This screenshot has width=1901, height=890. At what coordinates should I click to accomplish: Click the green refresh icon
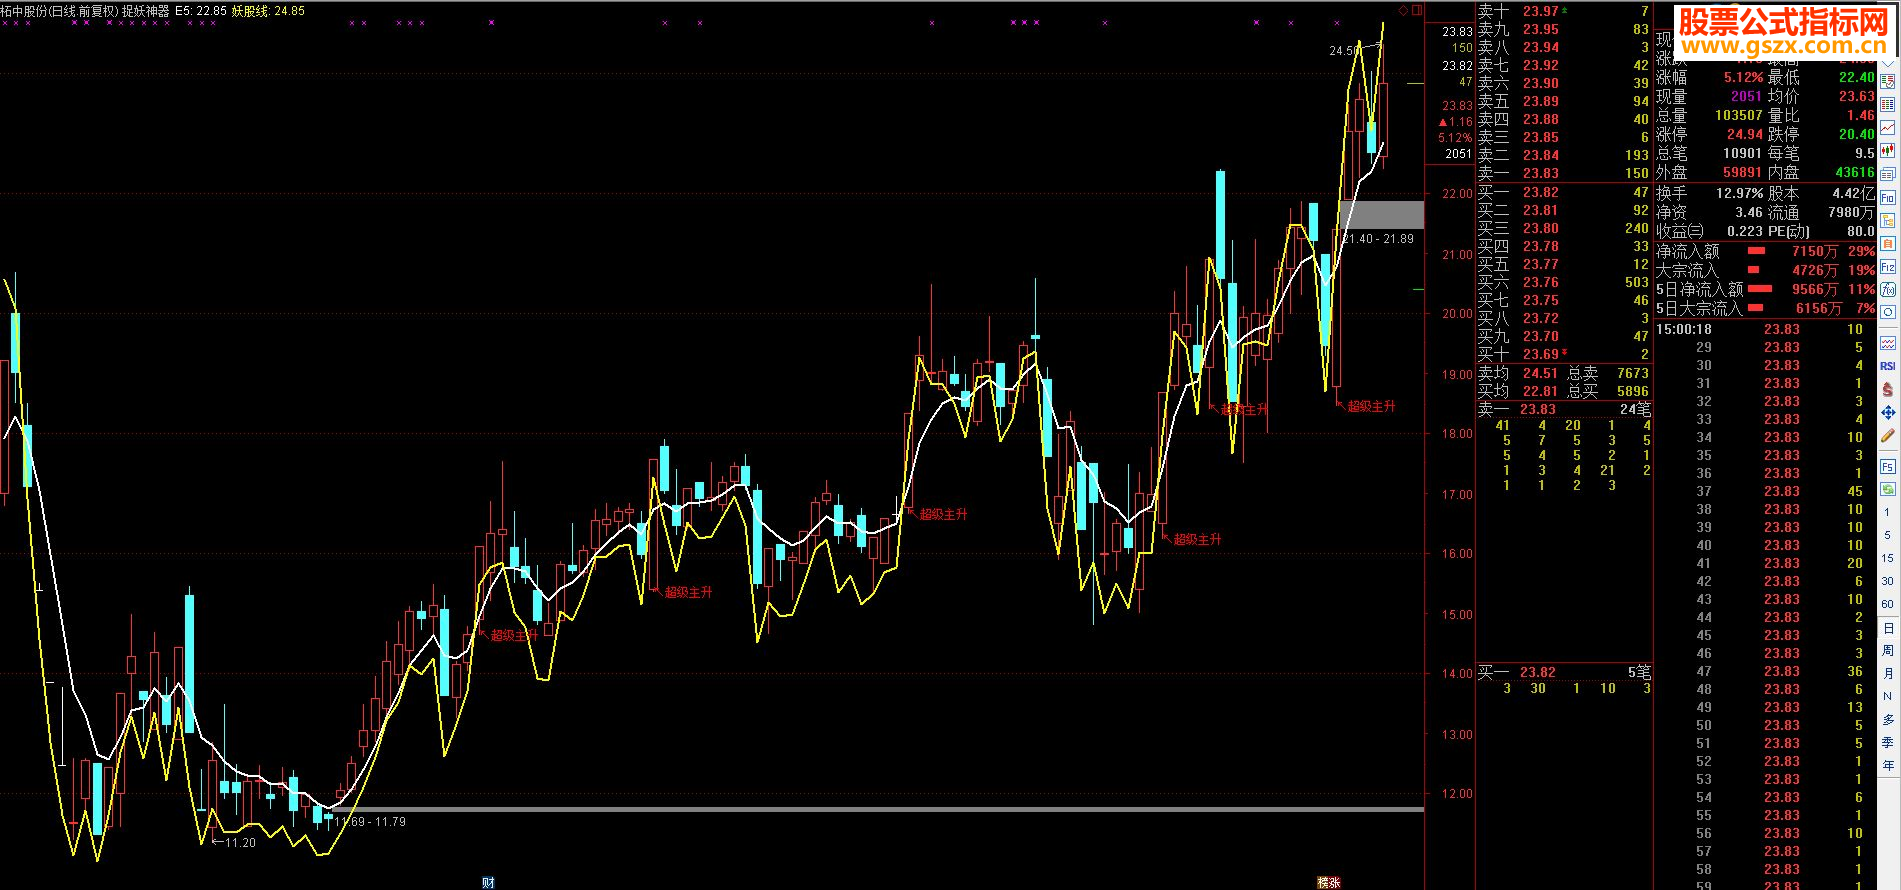click(x=1888, y=489)
